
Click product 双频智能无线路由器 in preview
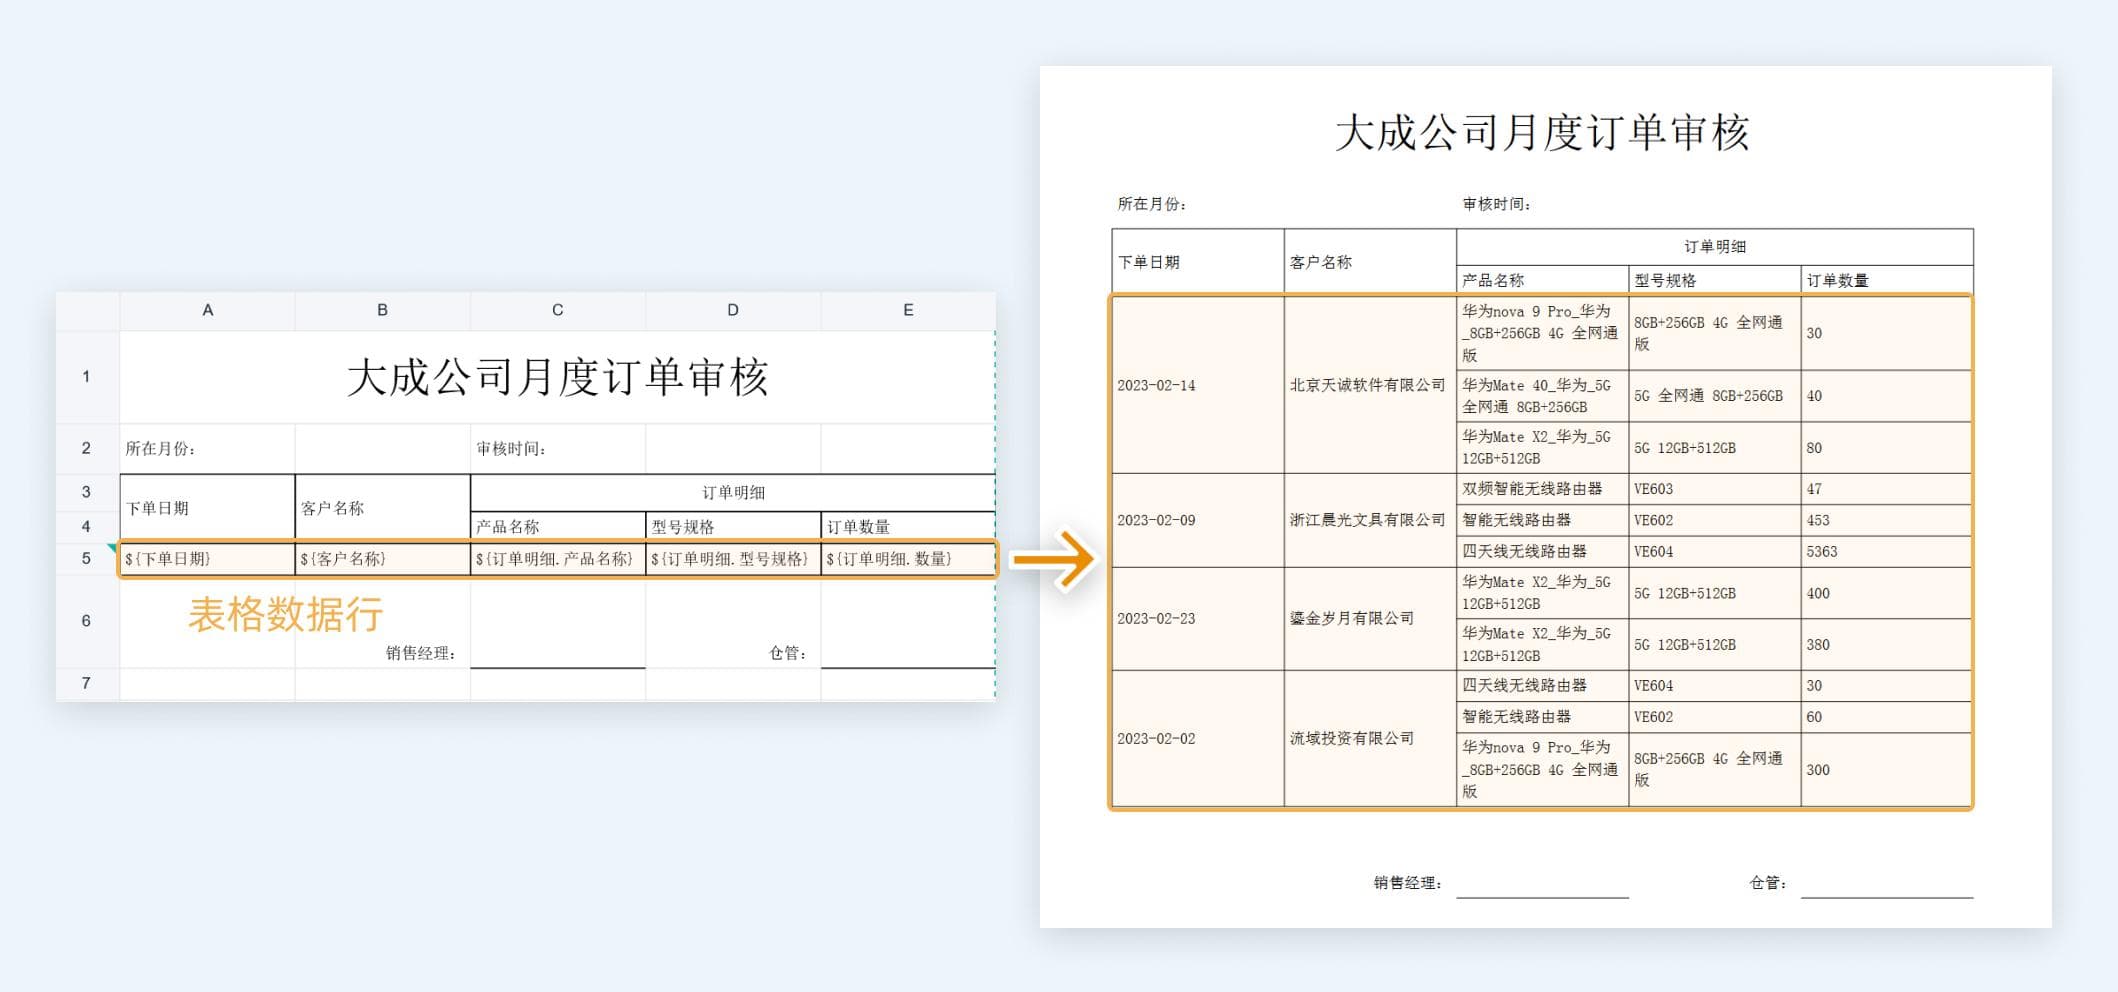coord(1532,489)
